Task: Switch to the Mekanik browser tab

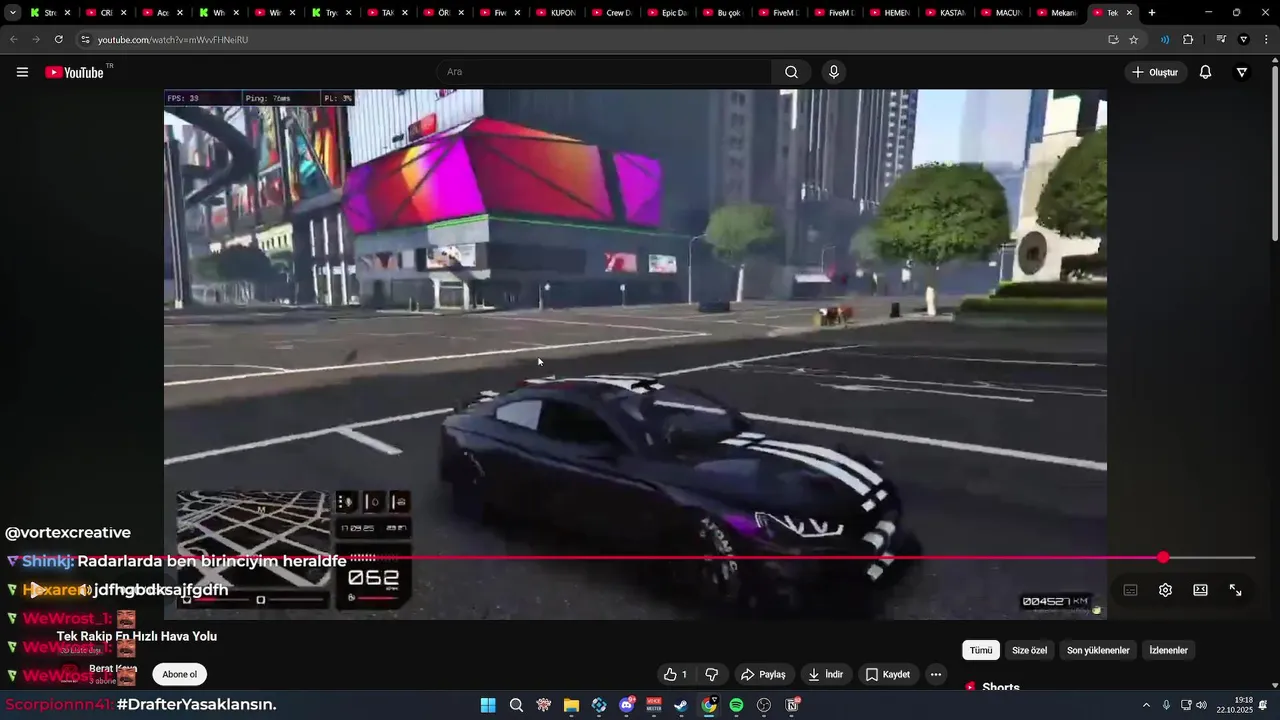Action: coord(1058,13)
